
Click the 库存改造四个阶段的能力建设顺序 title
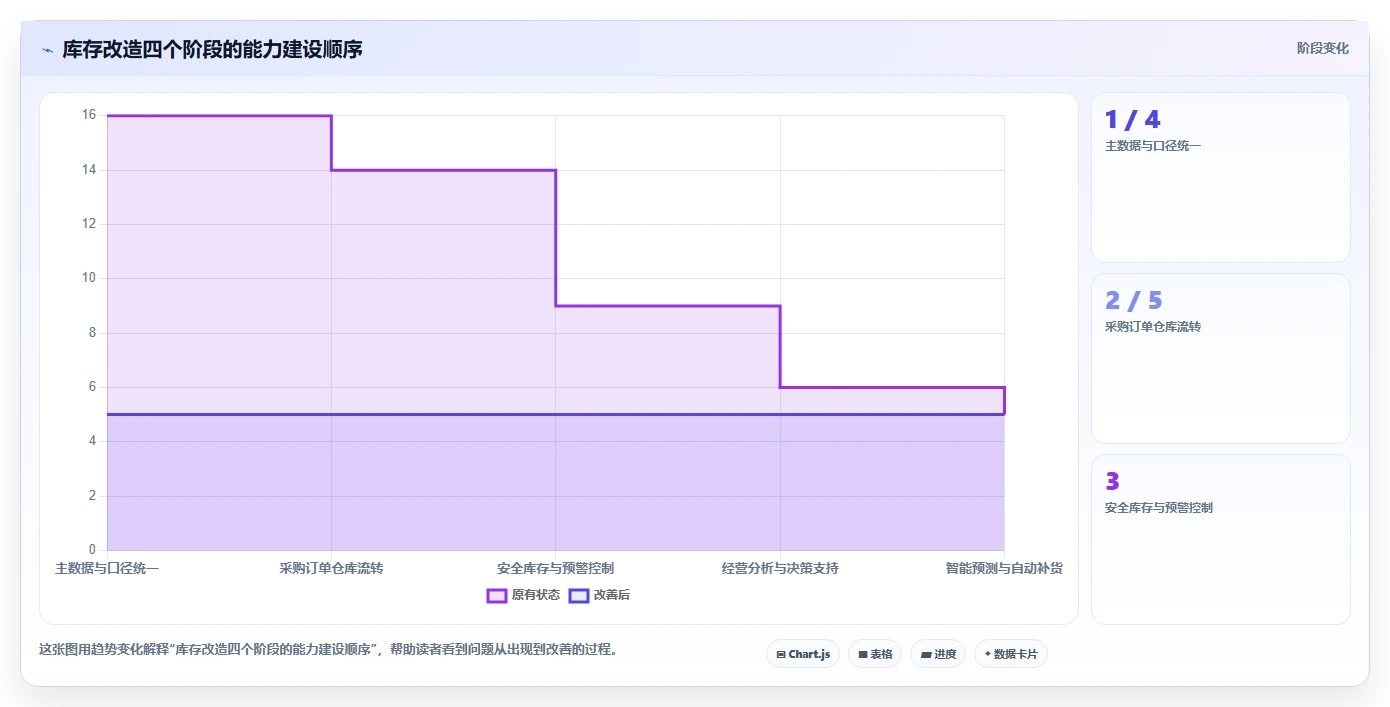(212, 49)
